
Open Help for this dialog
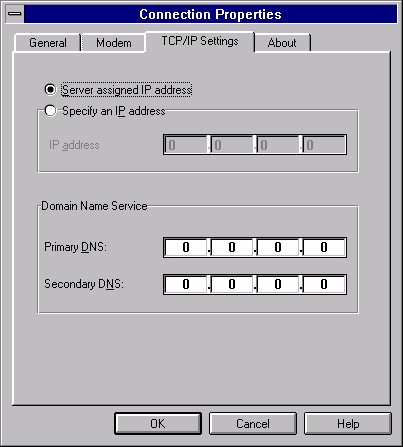[348, 424]
